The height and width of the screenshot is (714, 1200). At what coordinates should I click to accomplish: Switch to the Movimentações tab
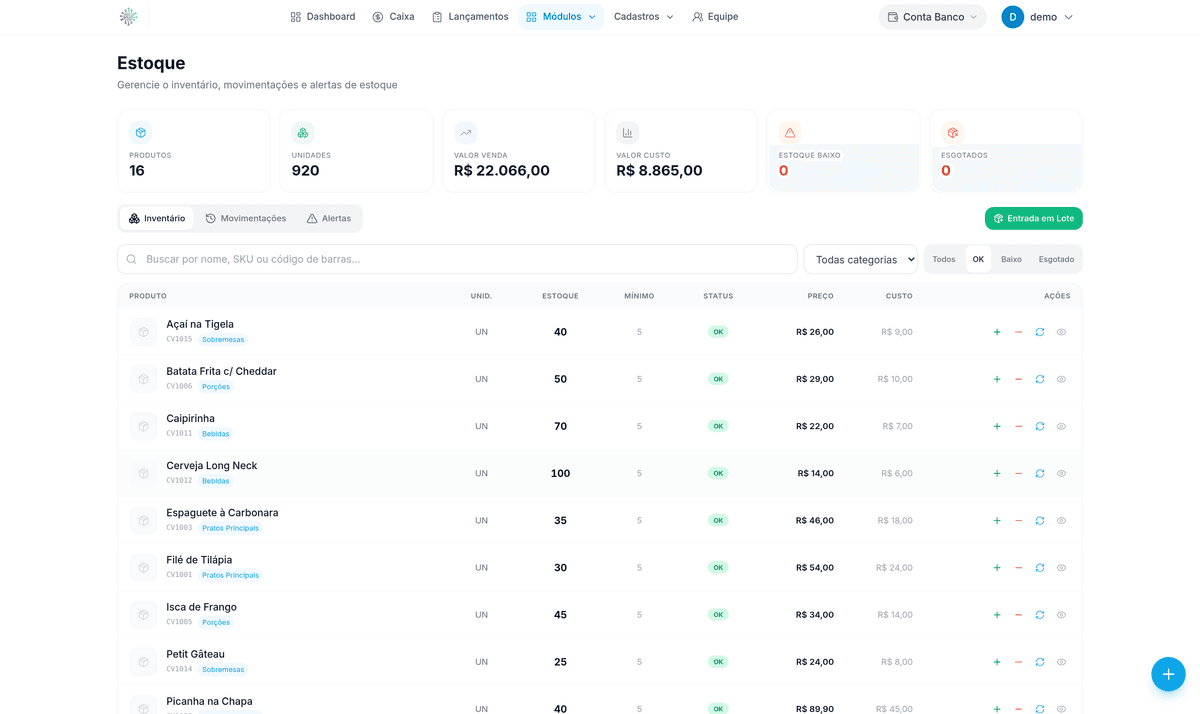pos(246,218)
